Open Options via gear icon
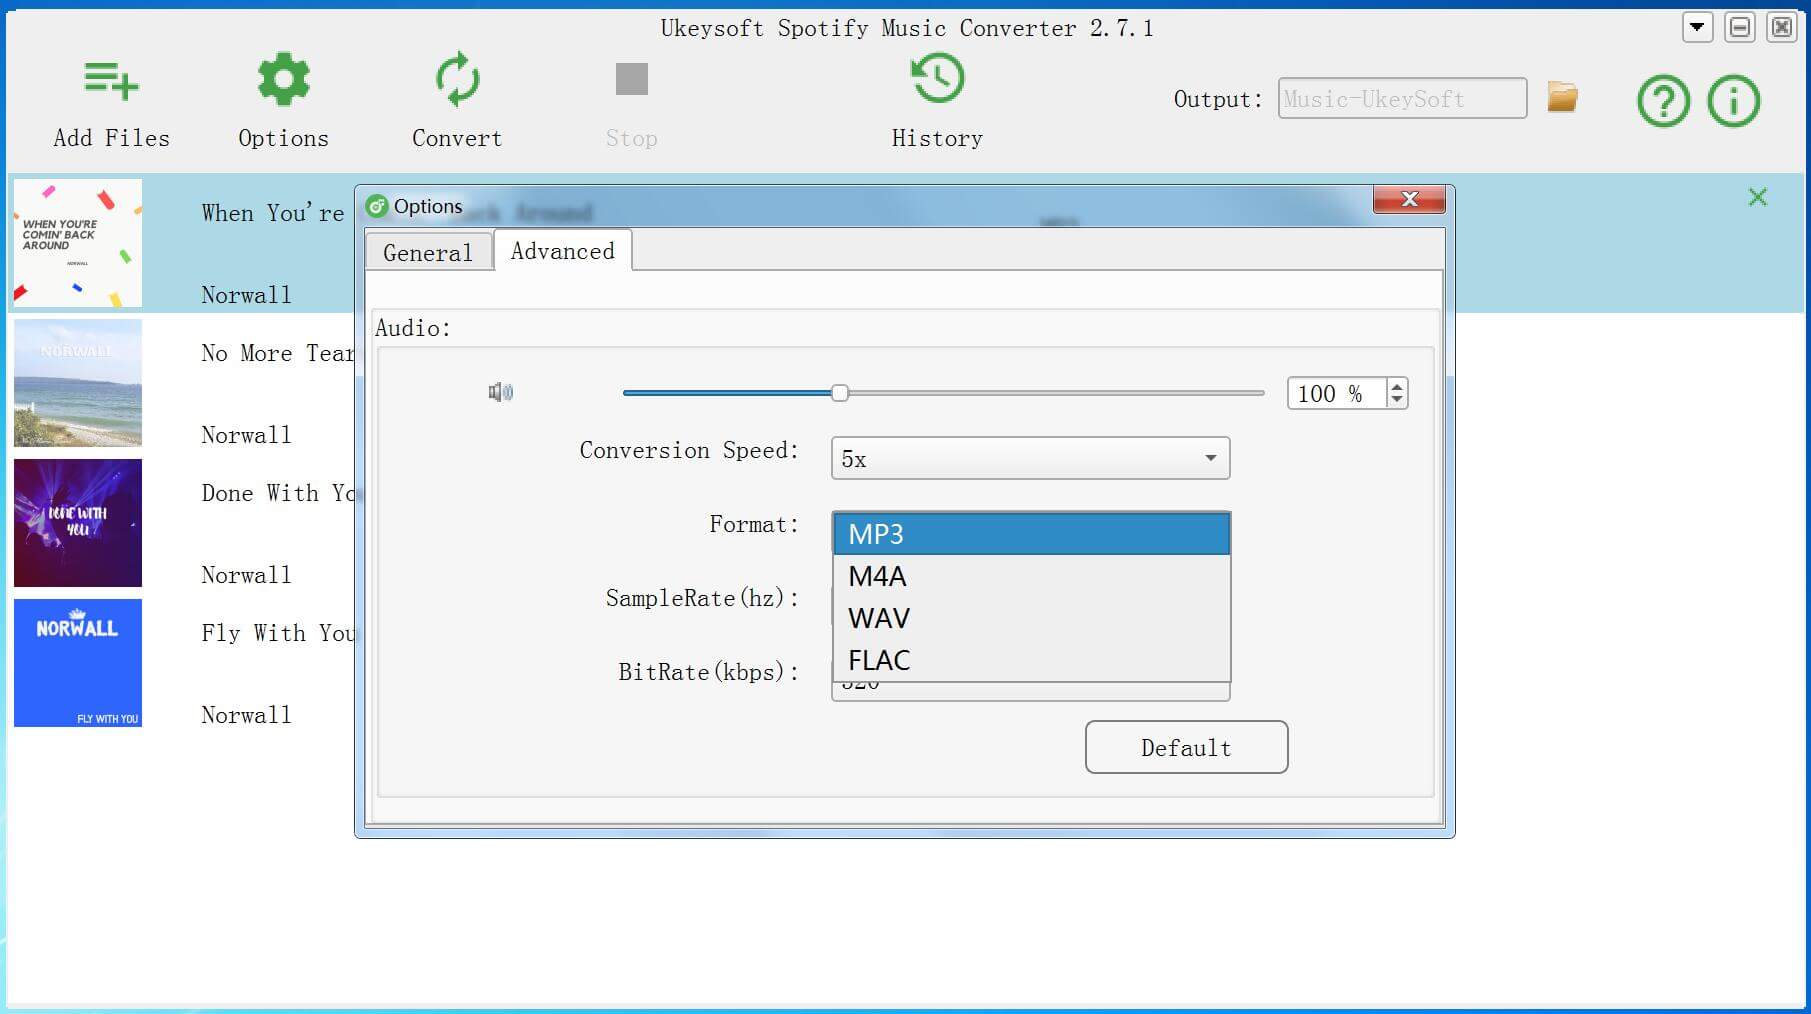This screenshot has width=1811, height=1014. point(284,79)
